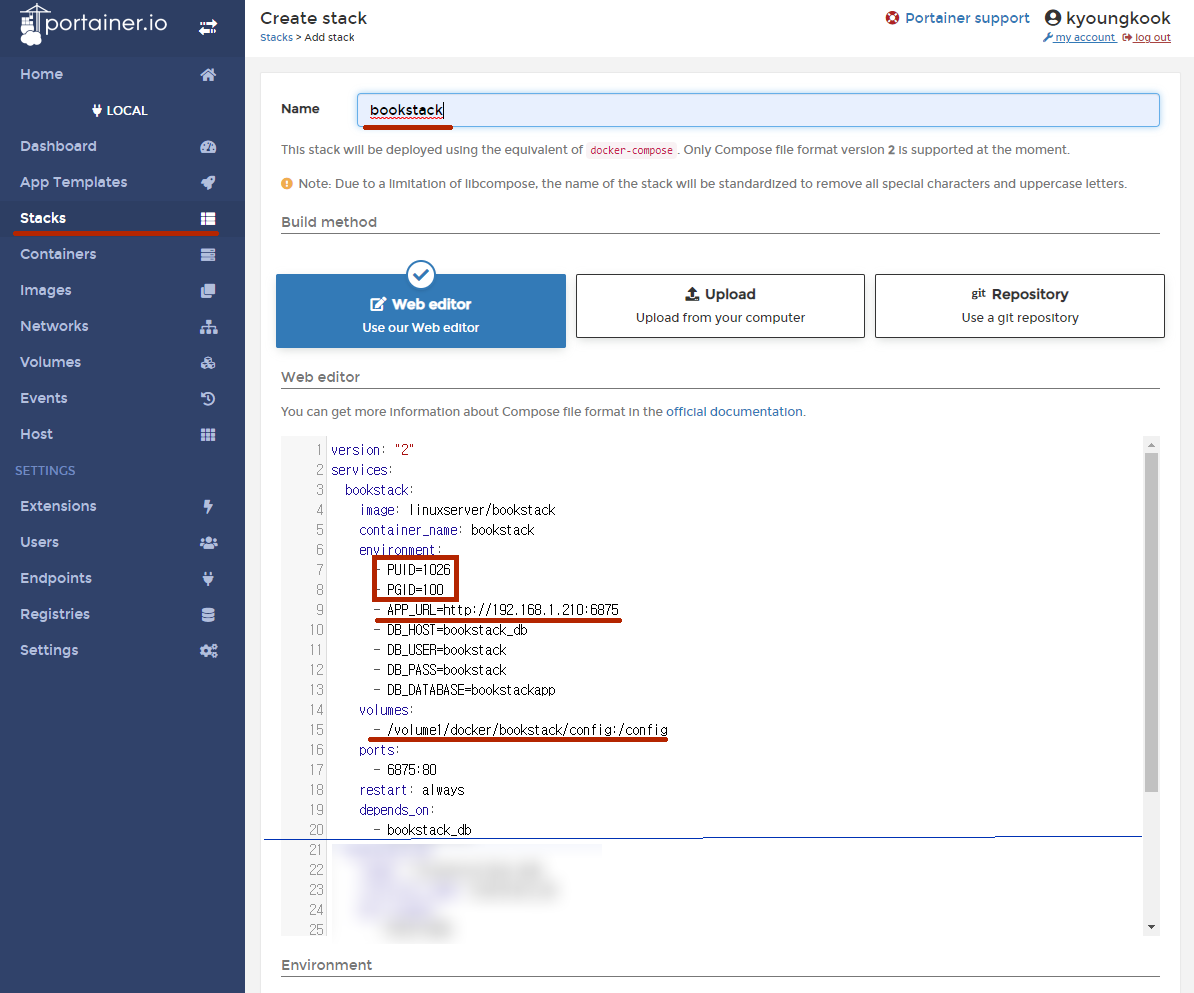Click the Users group icon

(x=208, y=542)
